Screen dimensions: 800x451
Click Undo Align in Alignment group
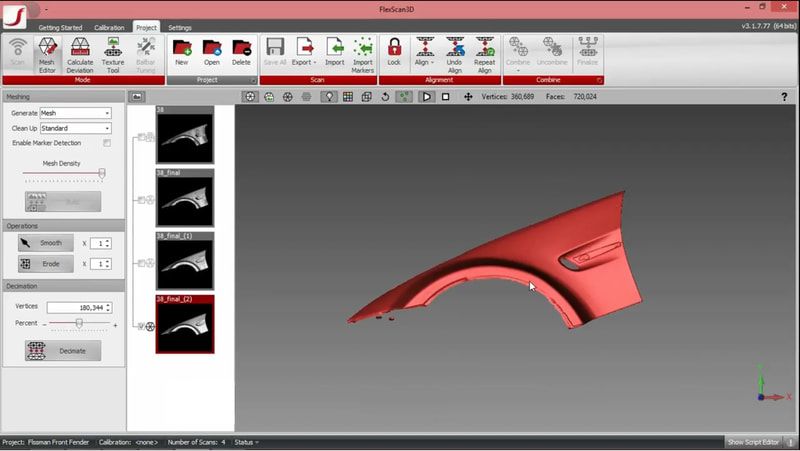pos(455,52)
